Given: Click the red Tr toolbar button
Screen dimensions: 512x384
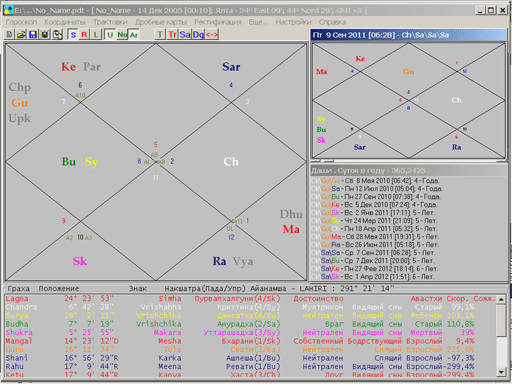Looking at the screenshot, I should 172,34.
